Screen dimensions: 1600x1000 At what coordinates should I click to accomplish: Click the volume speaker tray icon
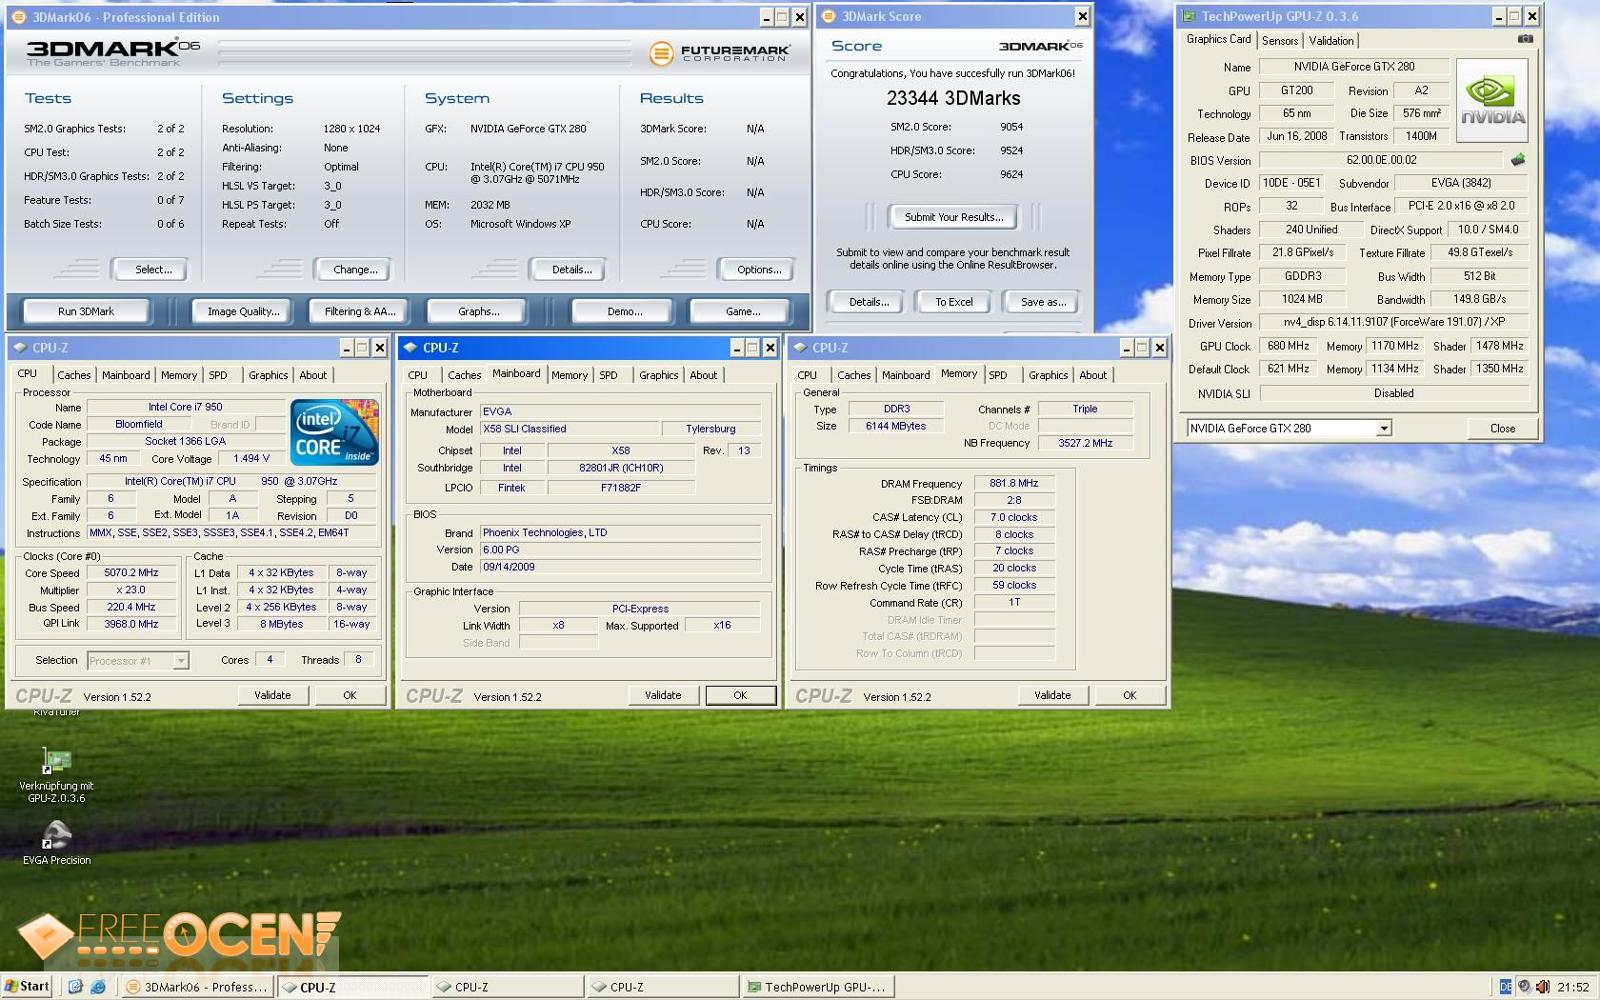point(1543,987)
